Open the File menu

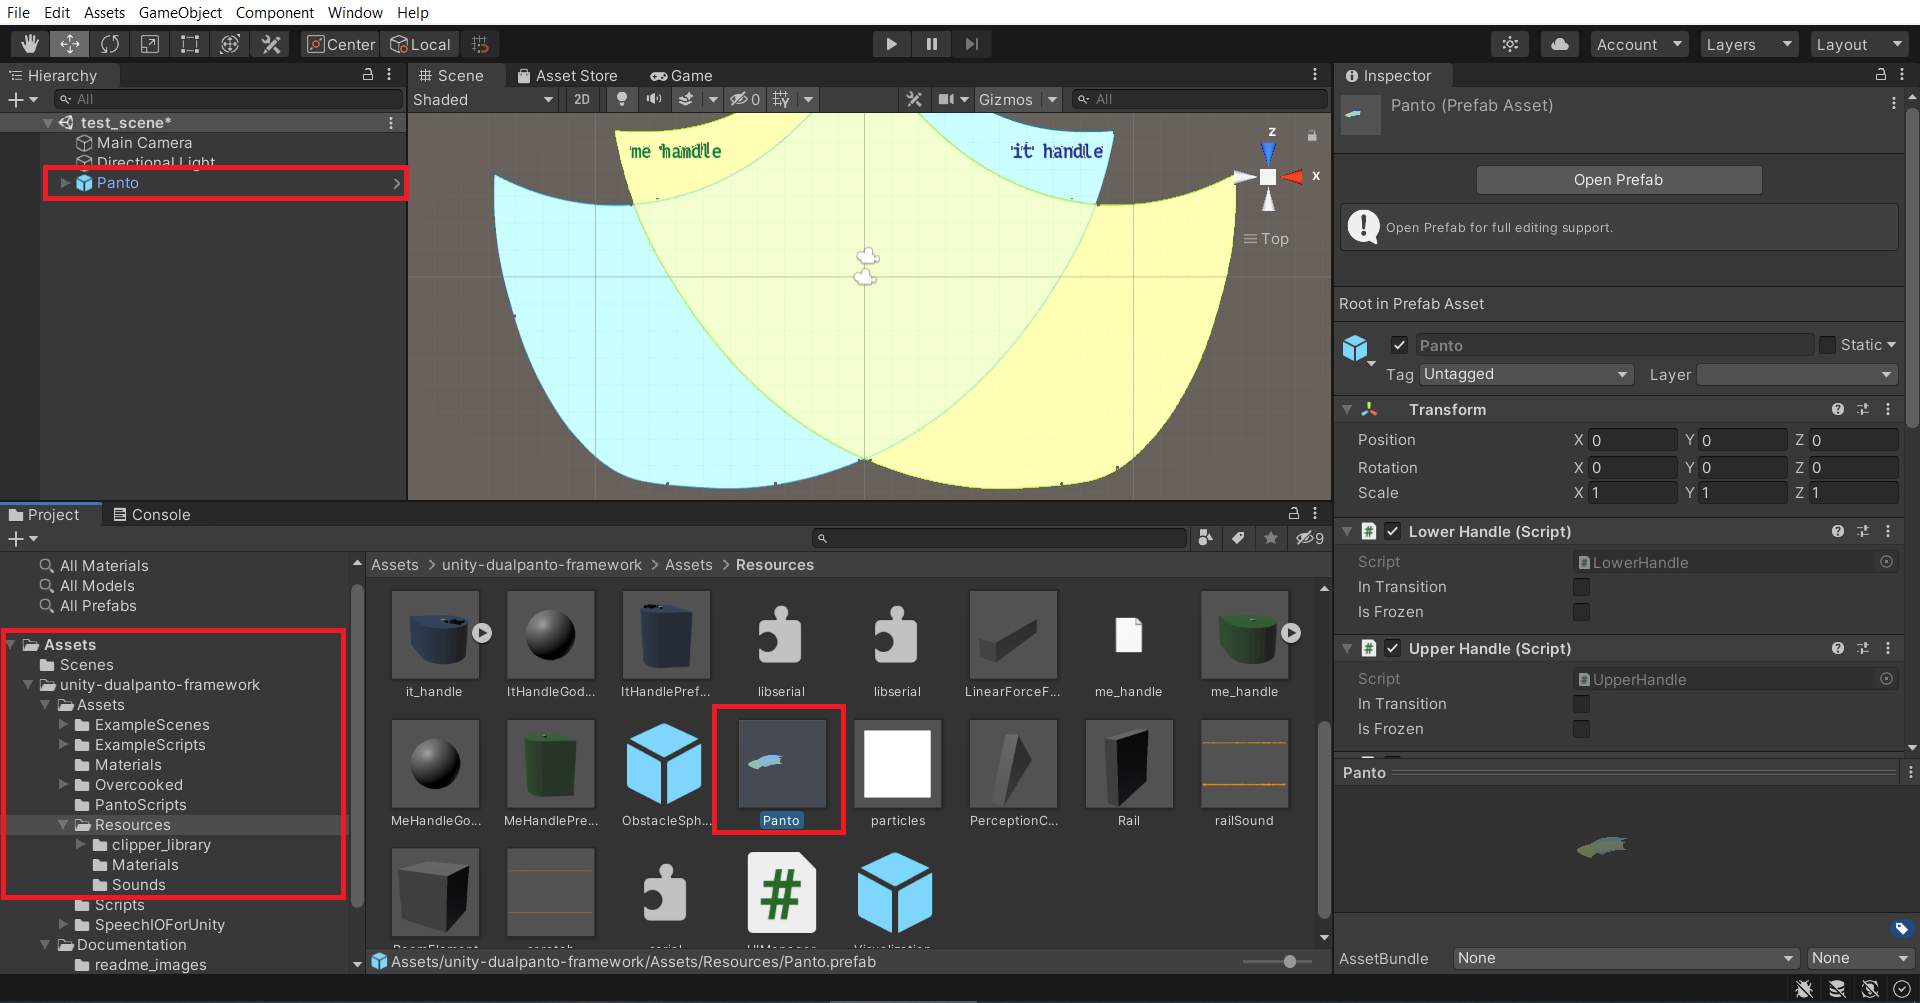tap(18, 12)
